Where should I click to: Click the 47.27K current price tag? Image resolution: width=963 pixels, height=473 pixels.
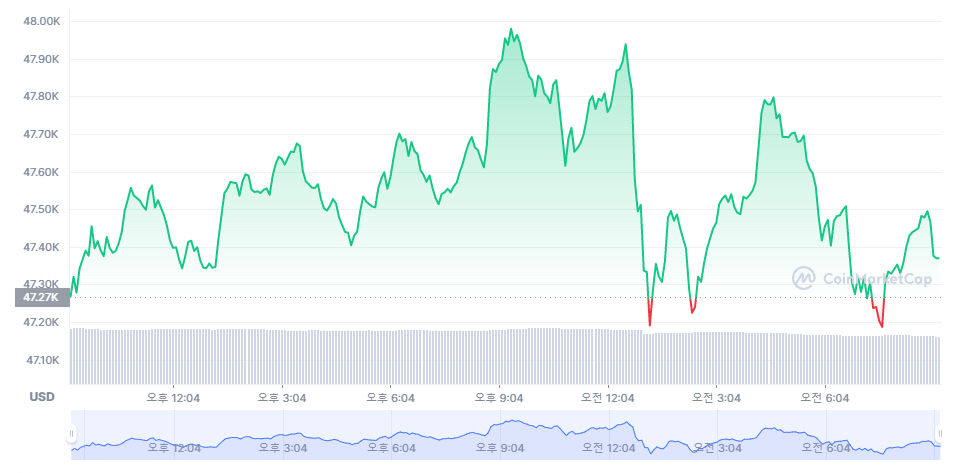(x=42, y=297)
